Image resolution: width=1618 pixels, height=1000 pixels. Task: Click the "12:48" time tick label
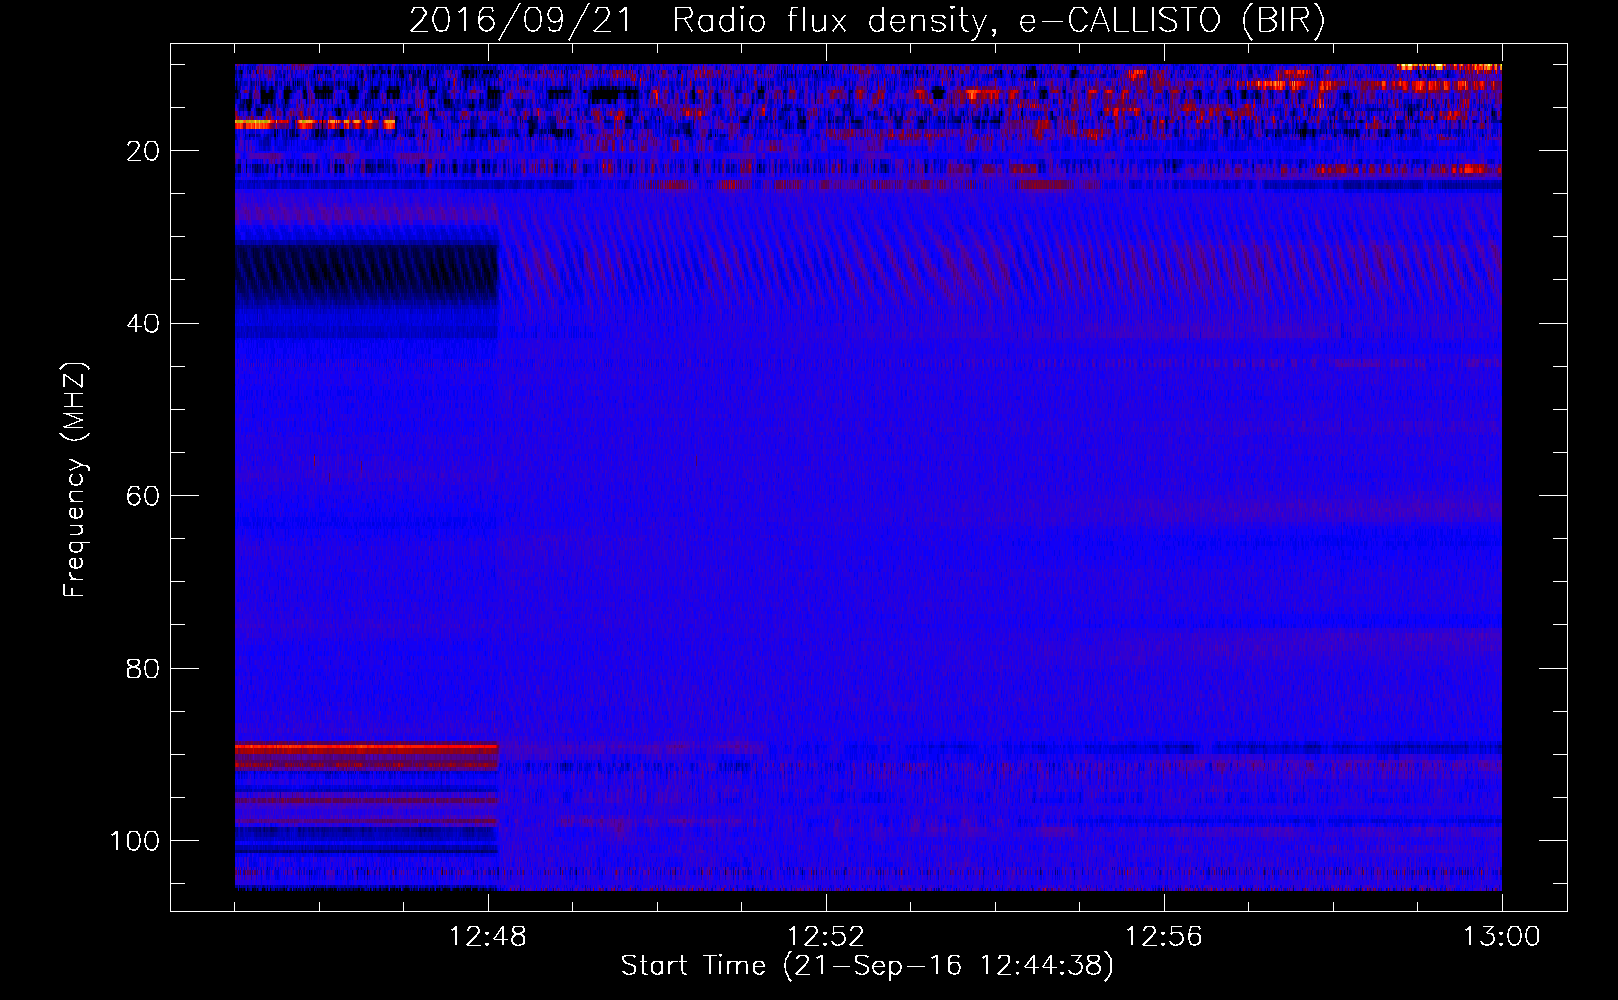[x=488, y=937]
